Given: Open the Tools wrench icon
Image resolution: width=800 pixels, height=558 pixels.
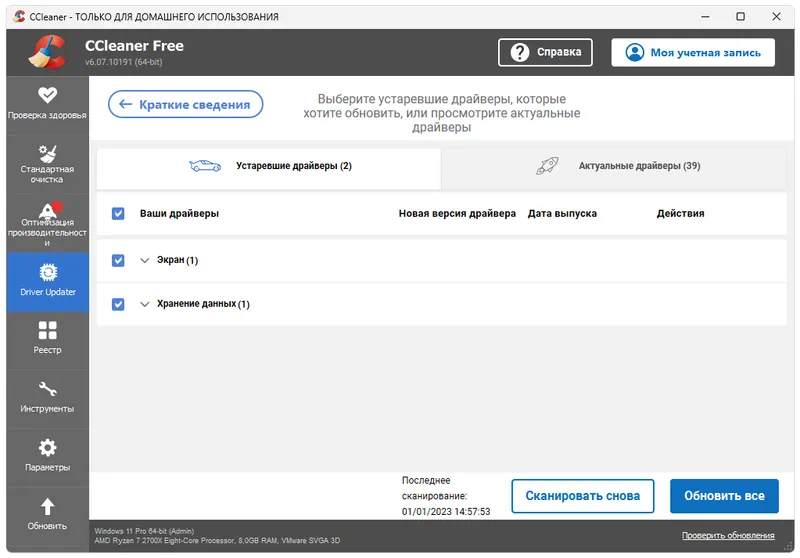Looking at the screenshot, I should click(x=47, y=389).
